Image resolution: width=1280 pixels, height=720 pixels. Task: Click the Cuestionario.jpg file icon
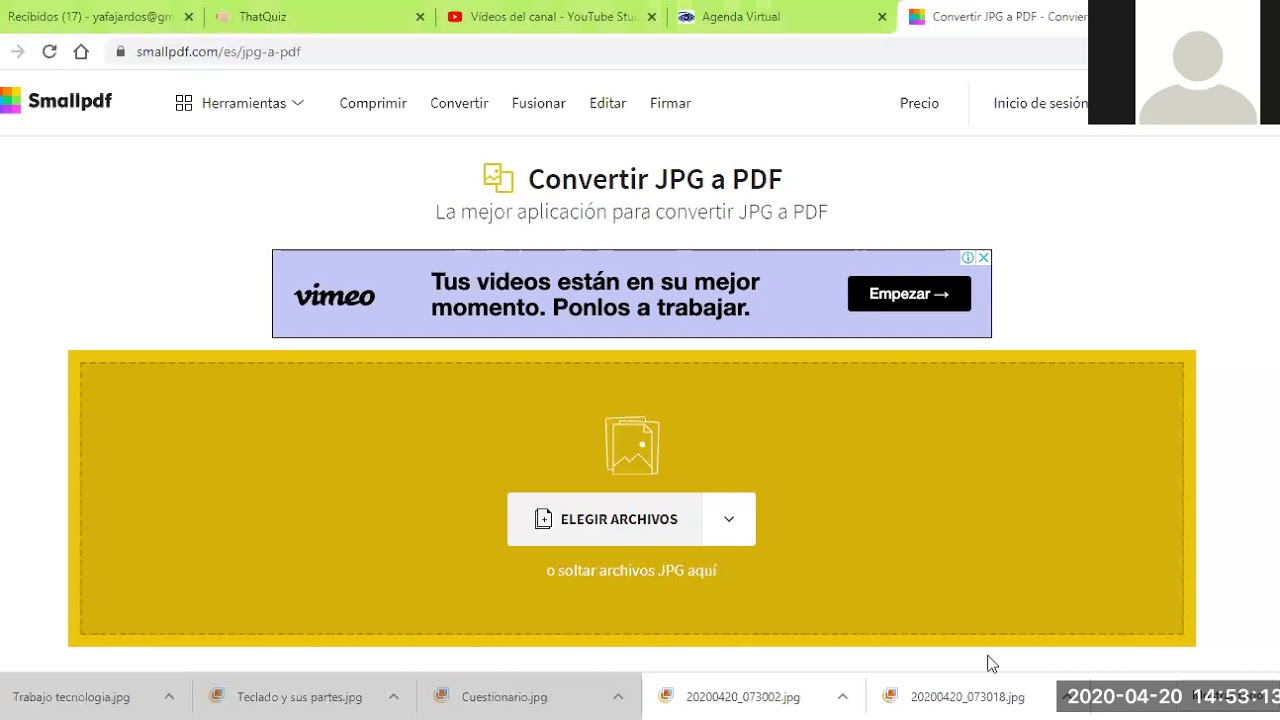441,697
